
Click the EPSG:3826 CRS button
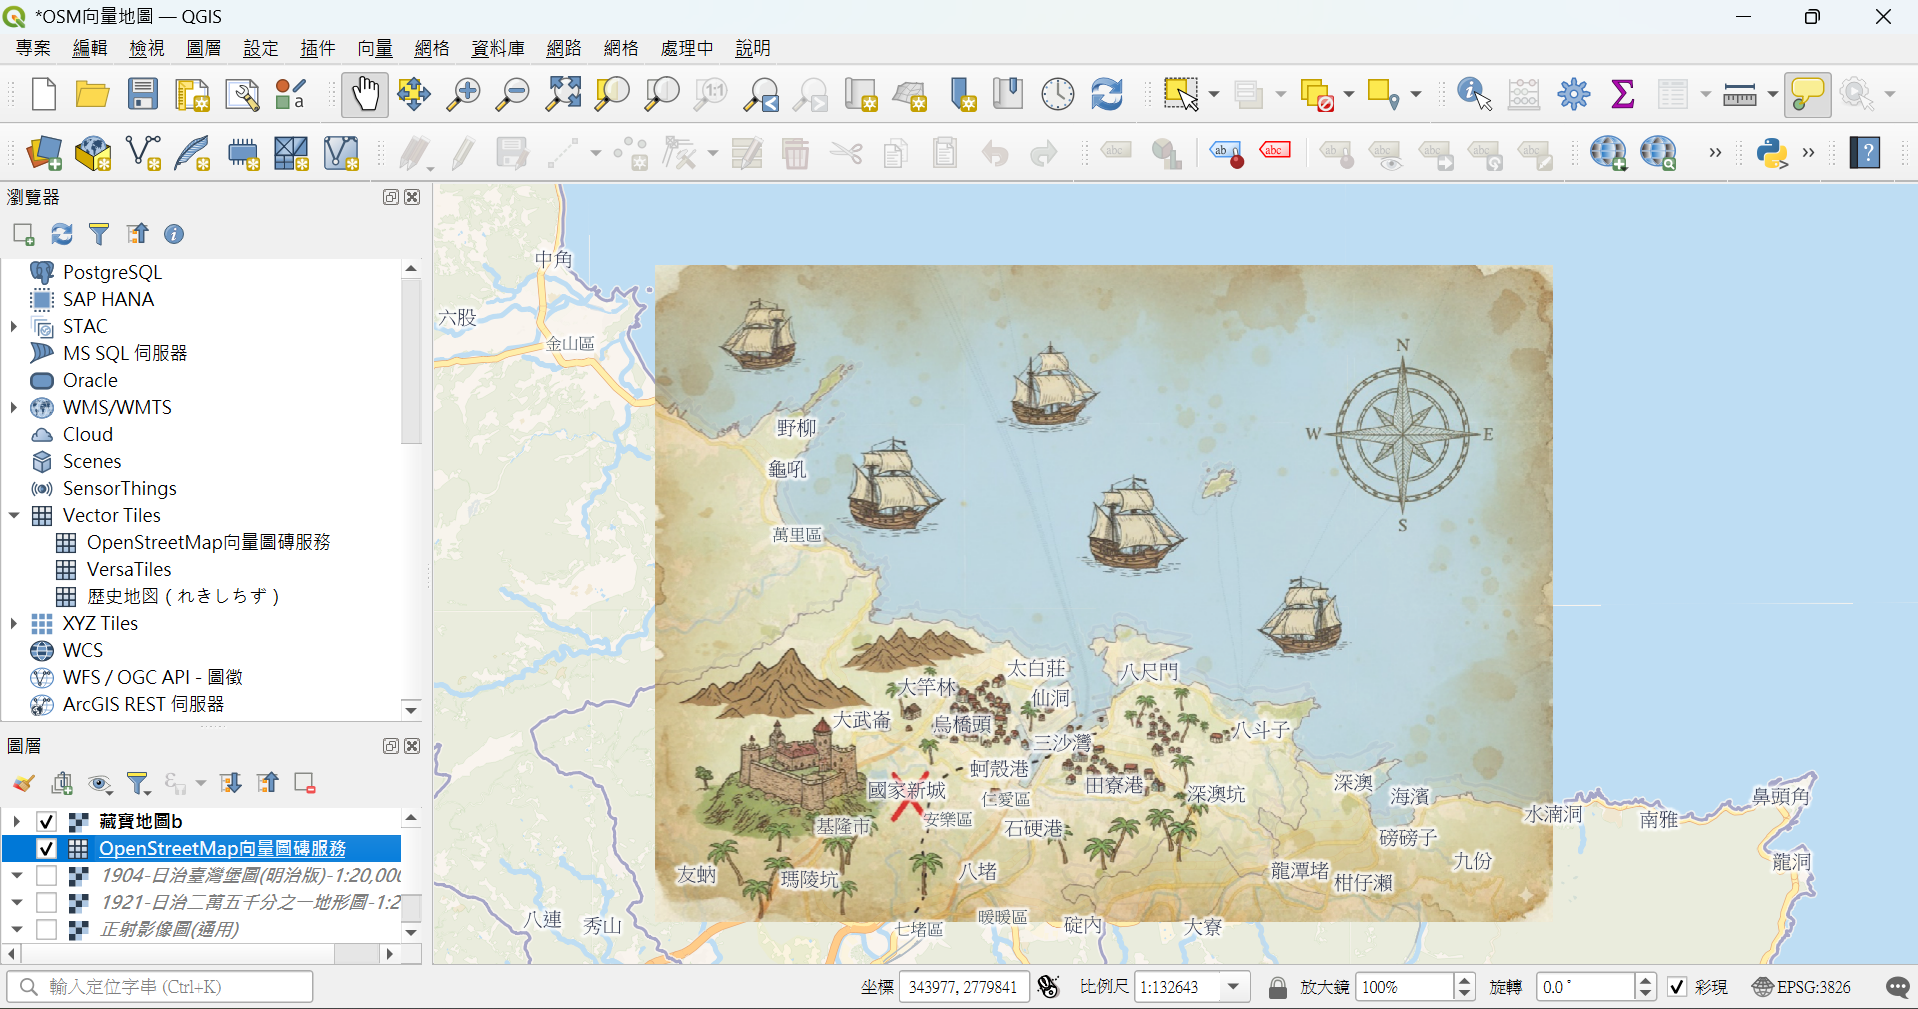pyautogui.click(x=1802, y=987)
